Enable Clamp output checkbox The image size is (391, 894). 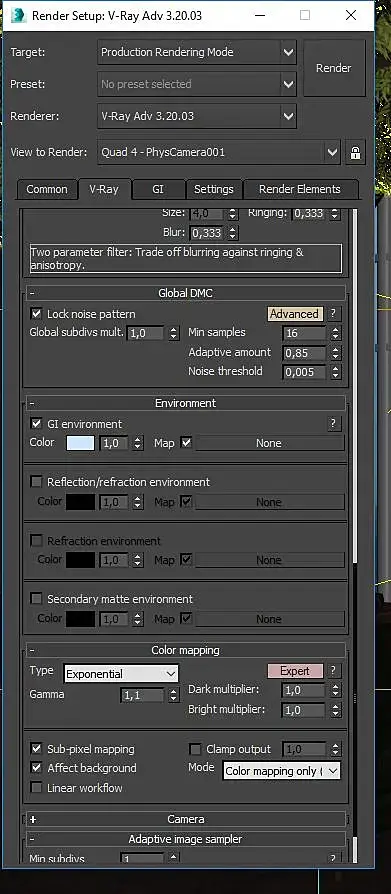pyautogui.click(x=196, y=749)
